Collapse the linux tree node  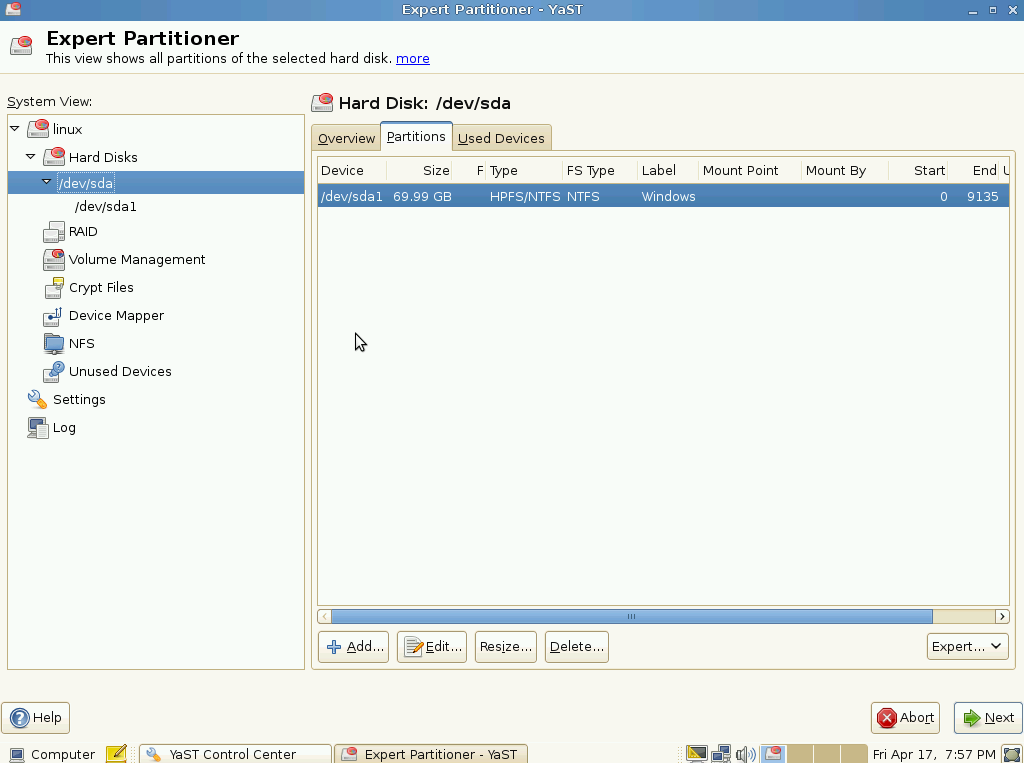pyautogui.click(x=14, y=128)
